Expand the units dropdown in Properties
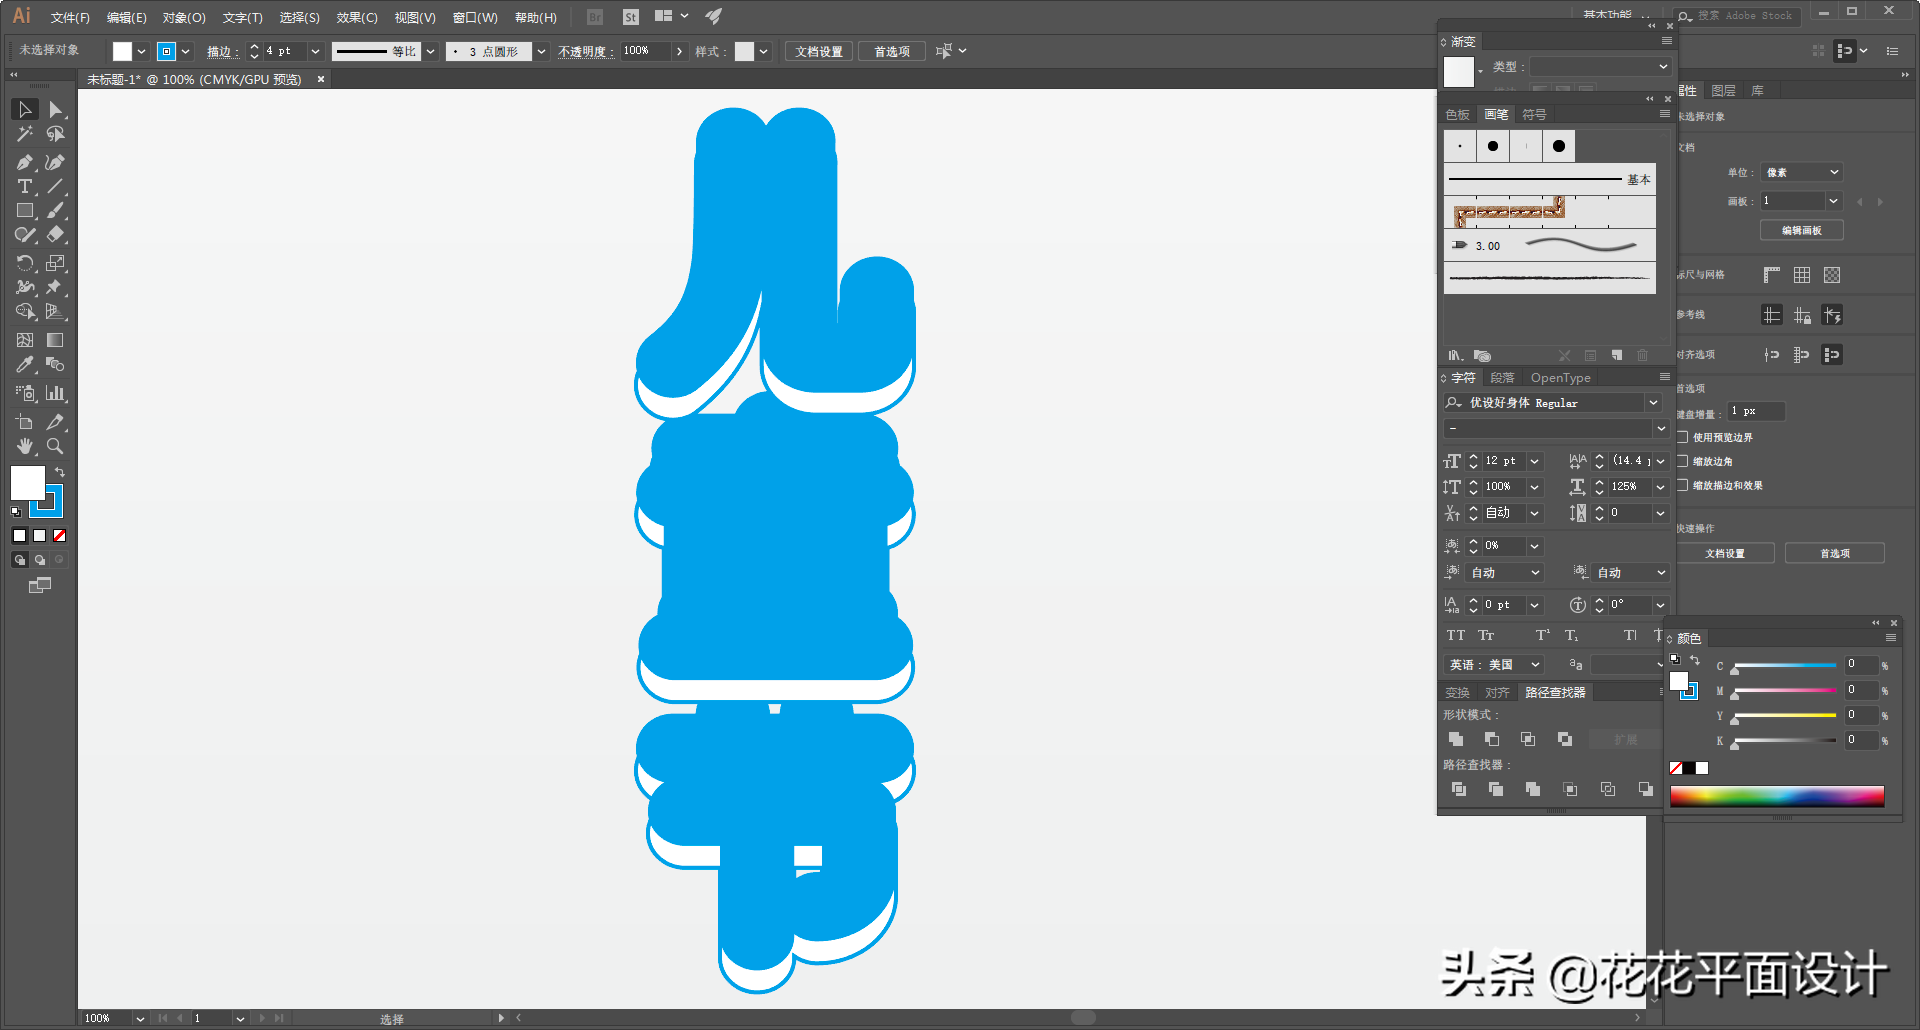Screen dimensions: 1920x1030 [x=1833, y=172]
